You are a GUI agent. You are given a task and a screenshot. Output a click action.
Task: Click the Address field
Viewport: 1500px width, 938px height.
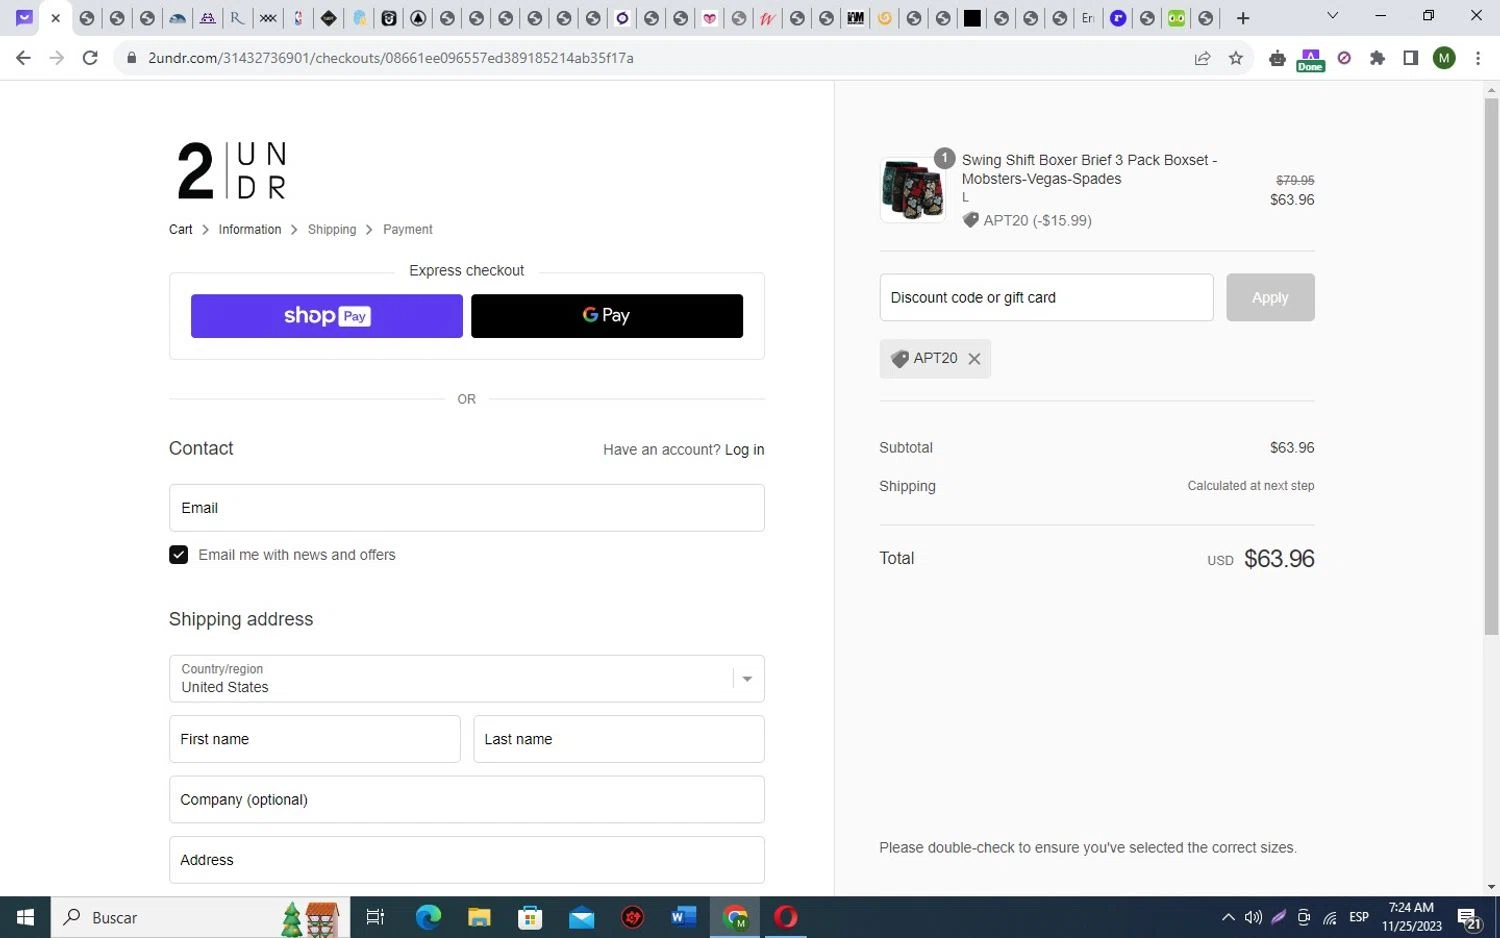pos(466,860)
